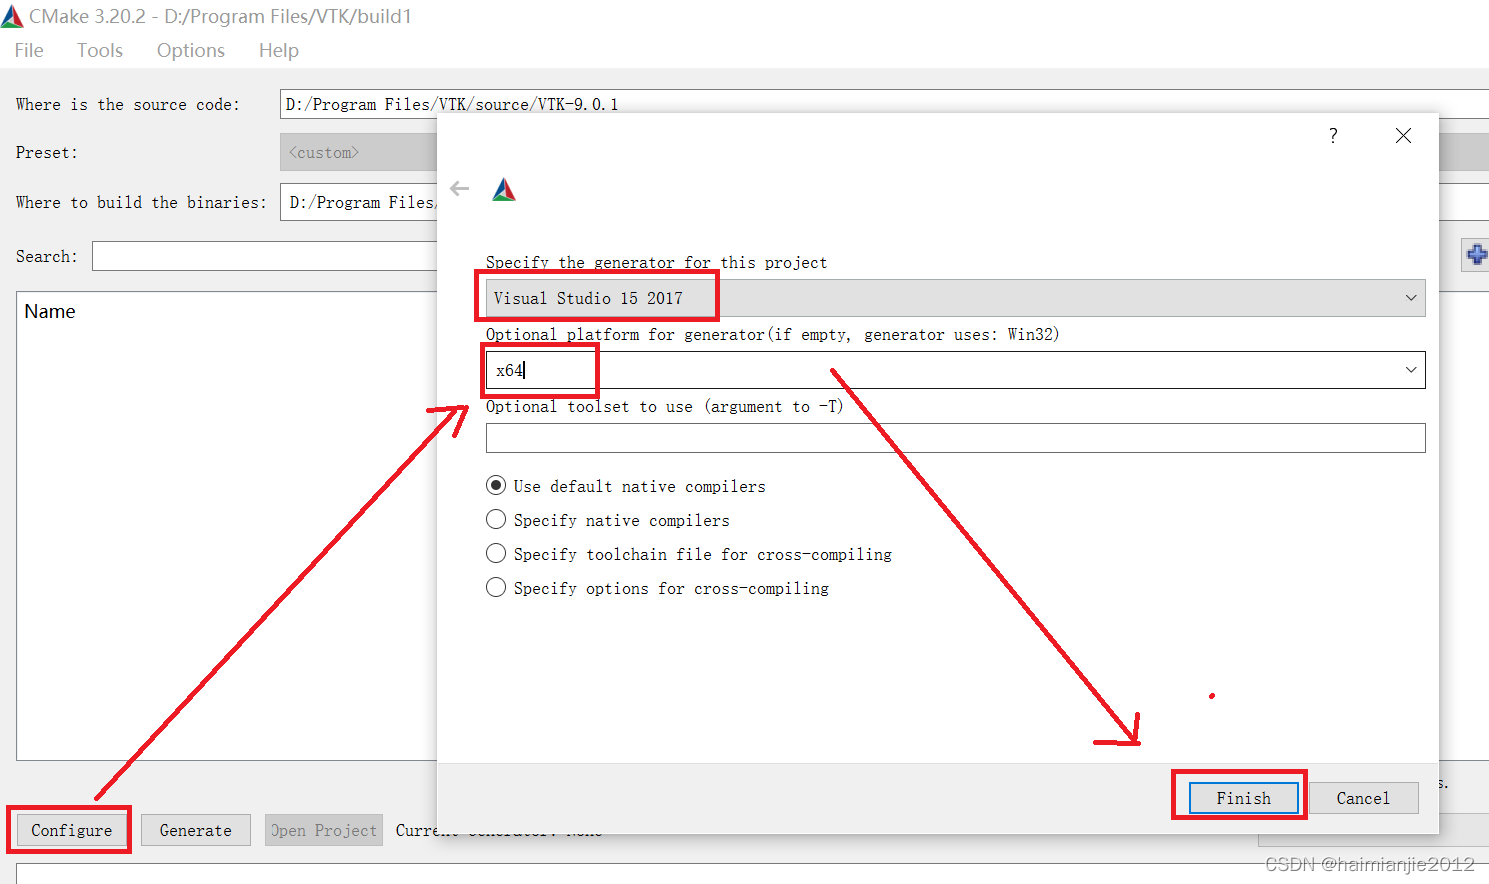Viewport: 1489px width, 884px height.
Task: Click the build binaries path field
Action: click(x=359, y=202)
